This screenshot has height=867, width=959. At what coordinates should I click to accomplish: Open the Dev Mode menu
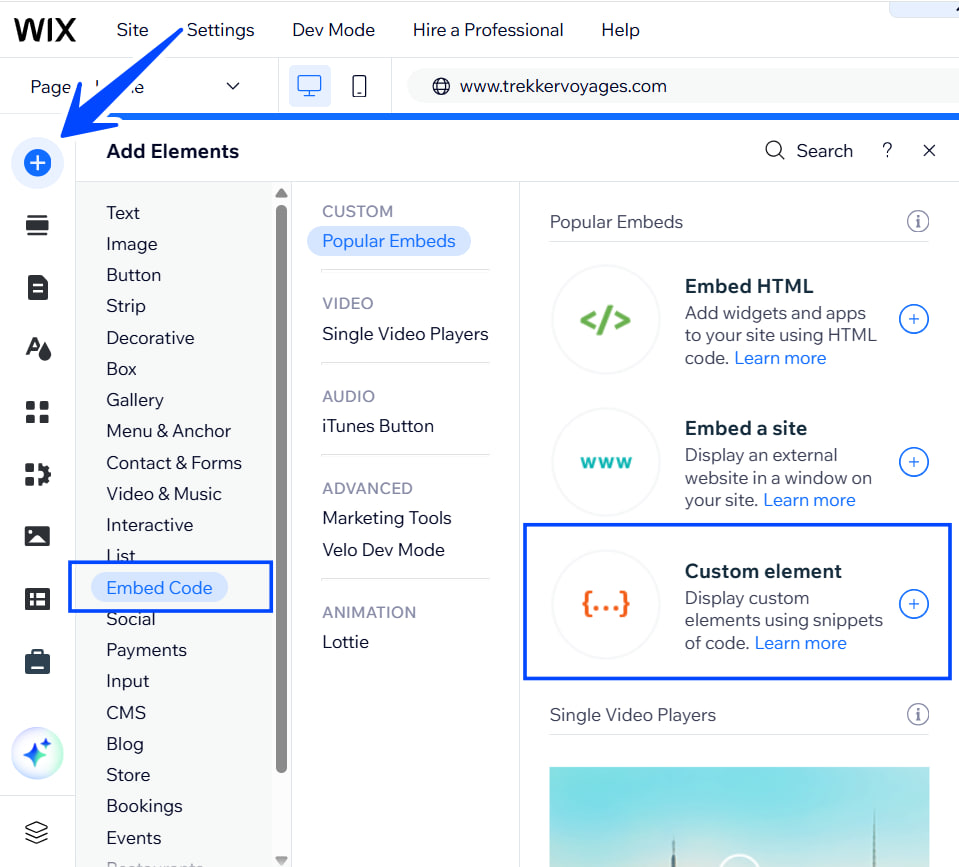point(333,30)
